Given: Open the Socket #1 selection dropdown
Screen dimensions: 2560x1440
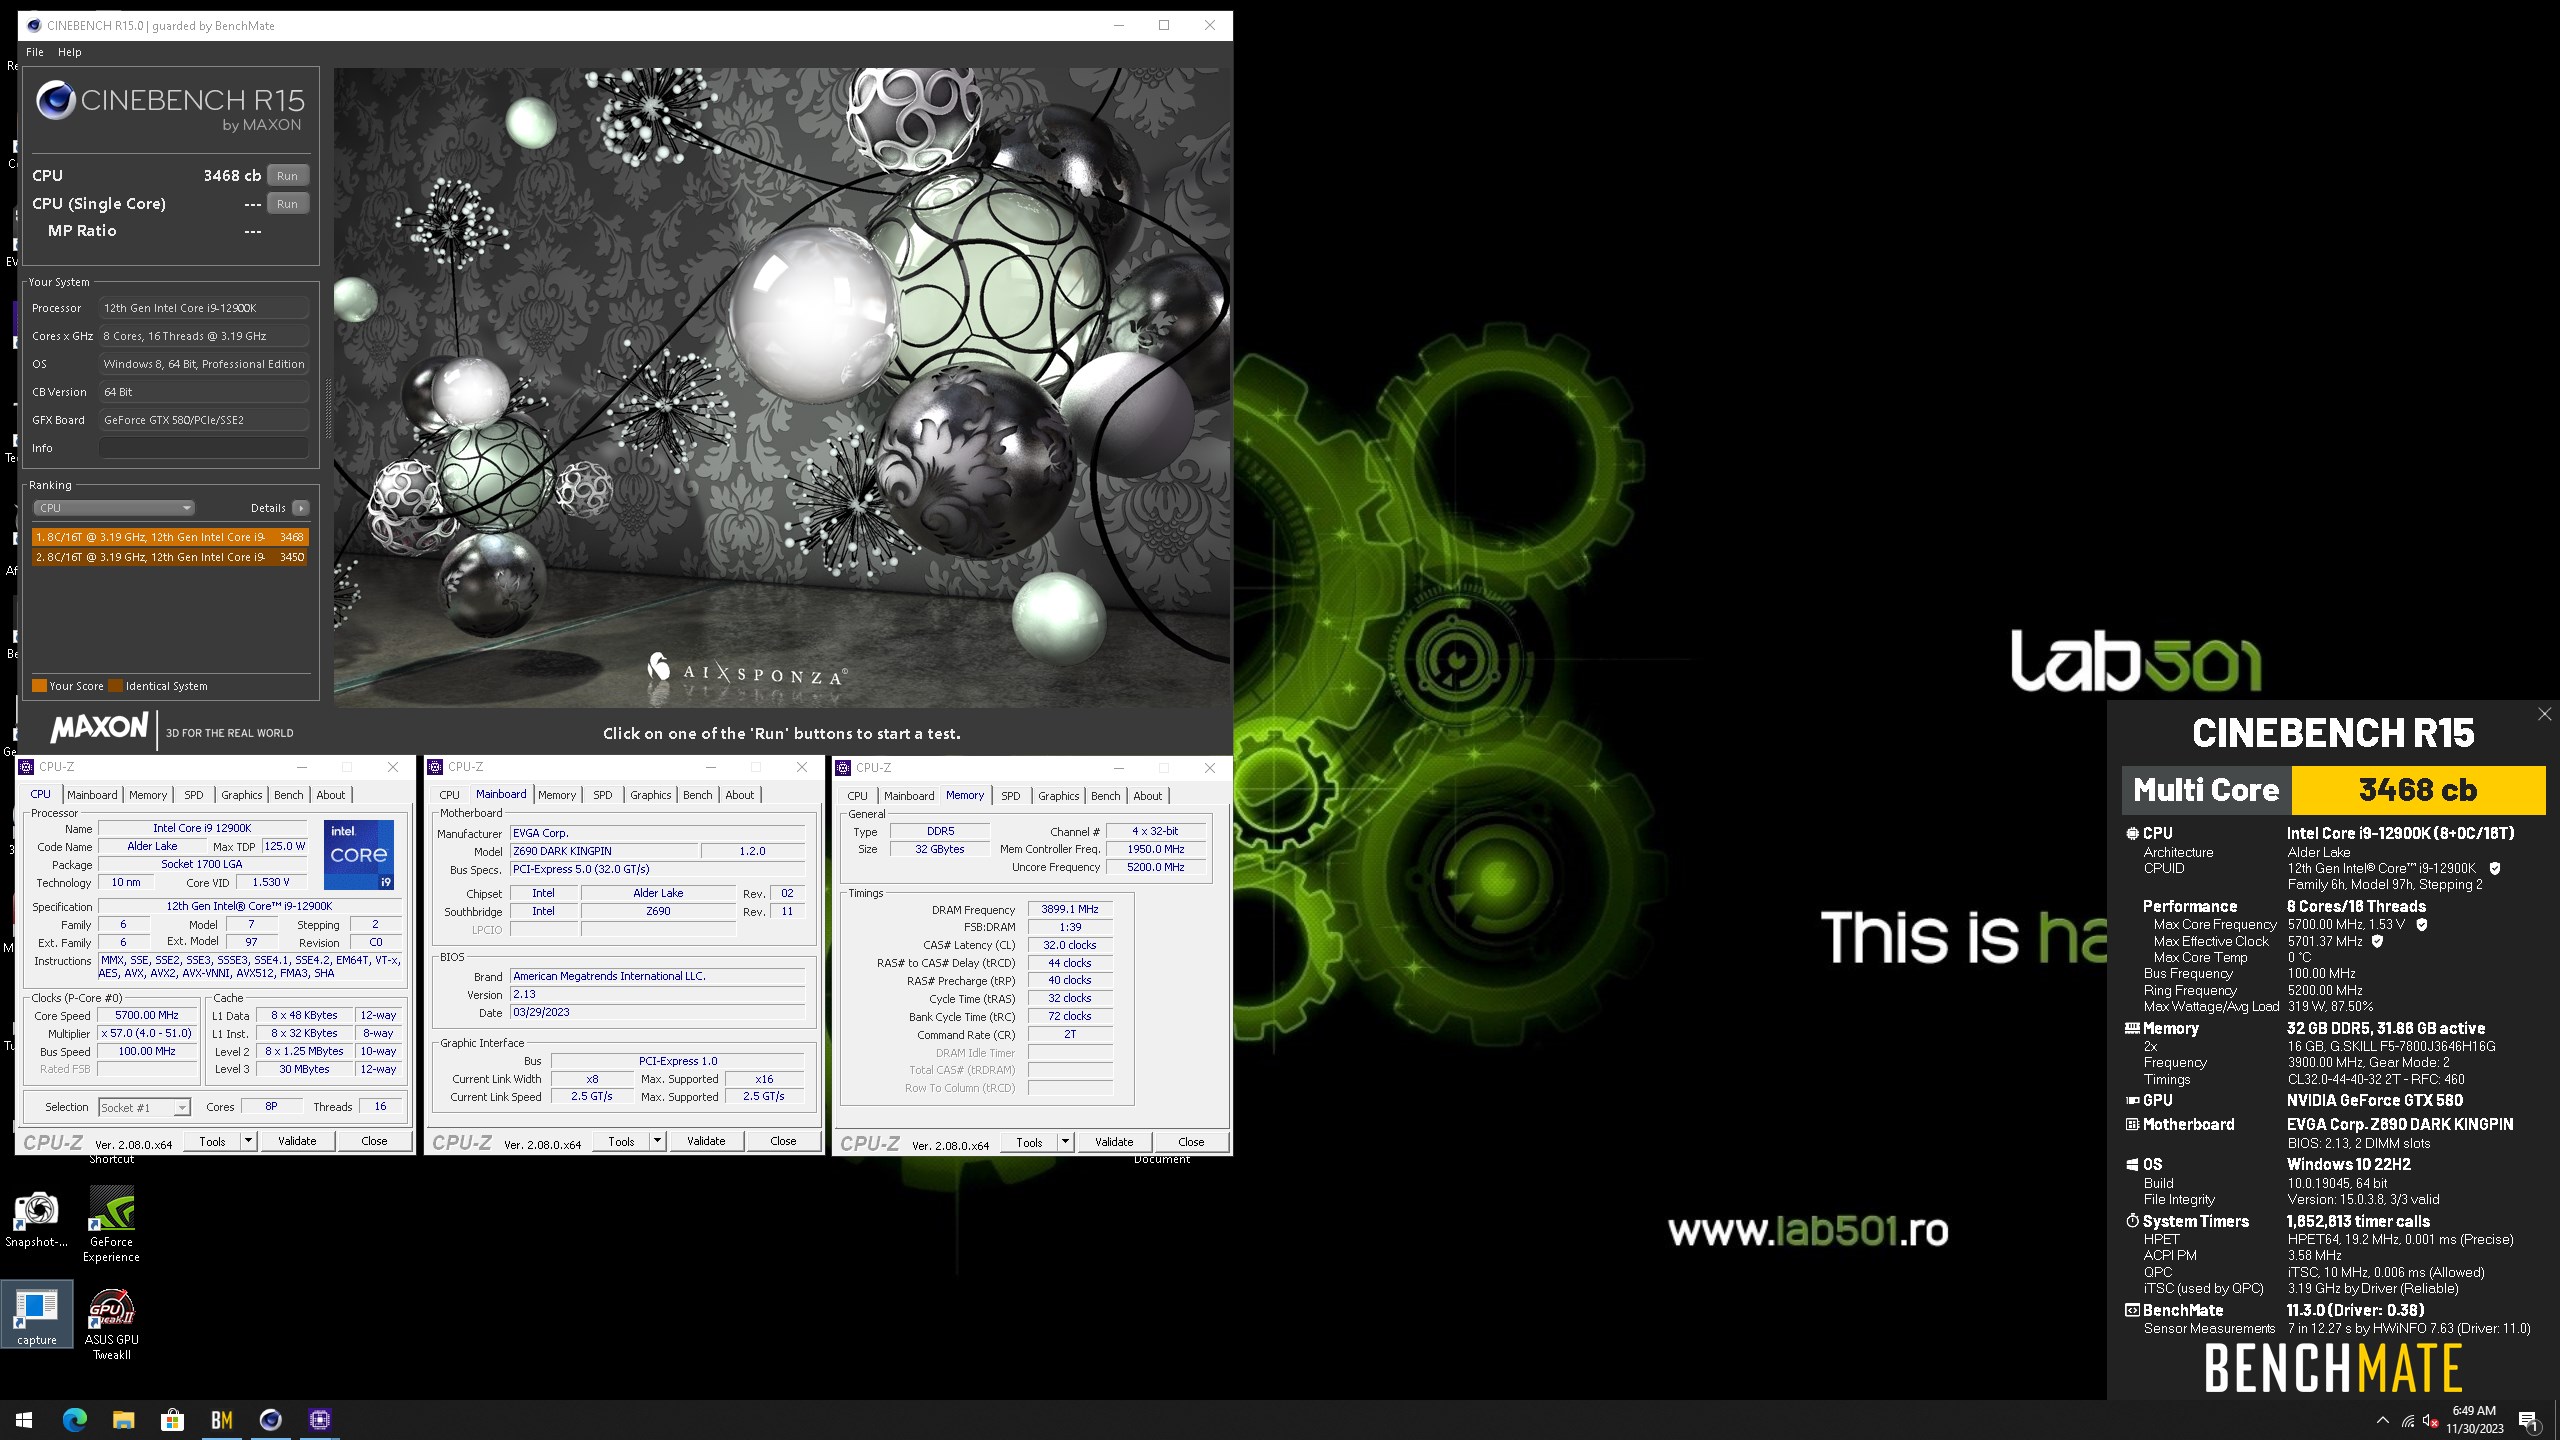Looking at the screenshot, I should click(x=145, y=1107).
